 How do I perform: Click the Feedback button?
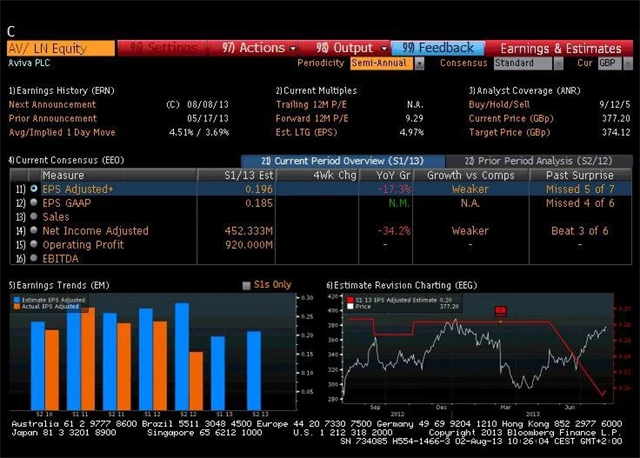439,47
